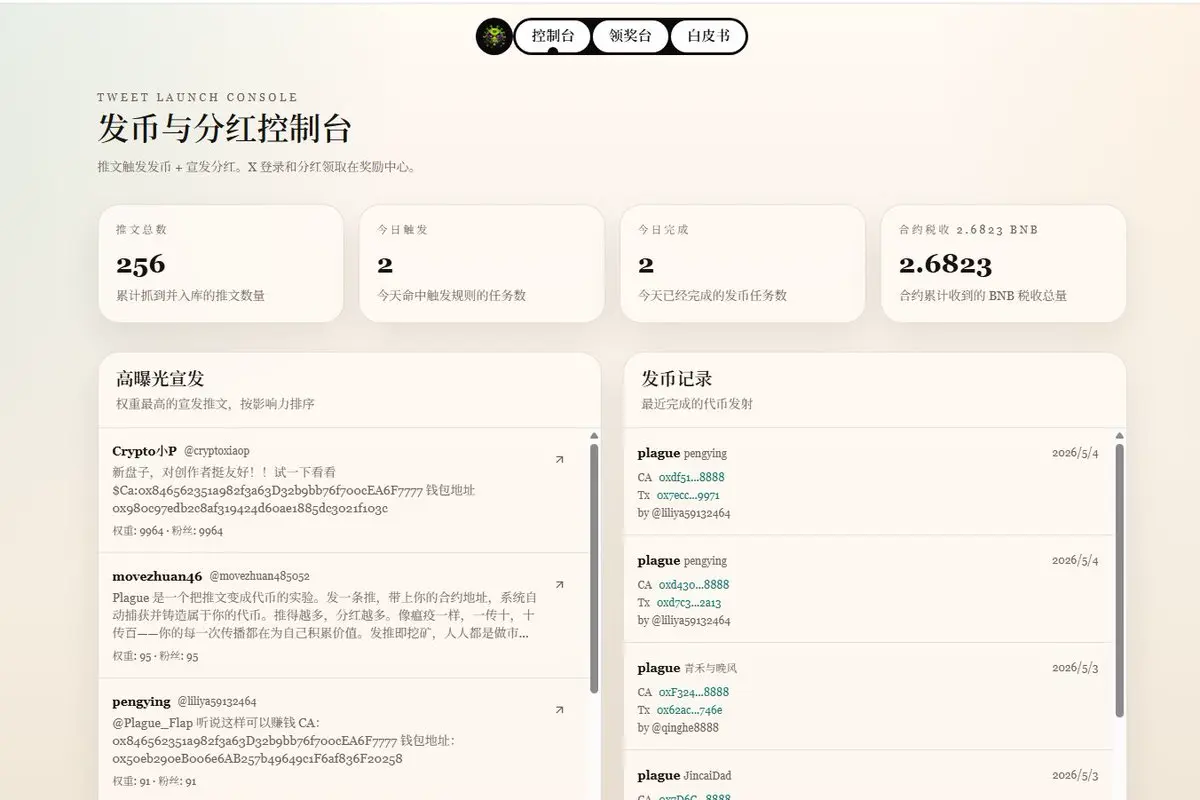Click the Crypto小P author name
The height and width of the screenshot is (800, 1200).
coord(145,451)
